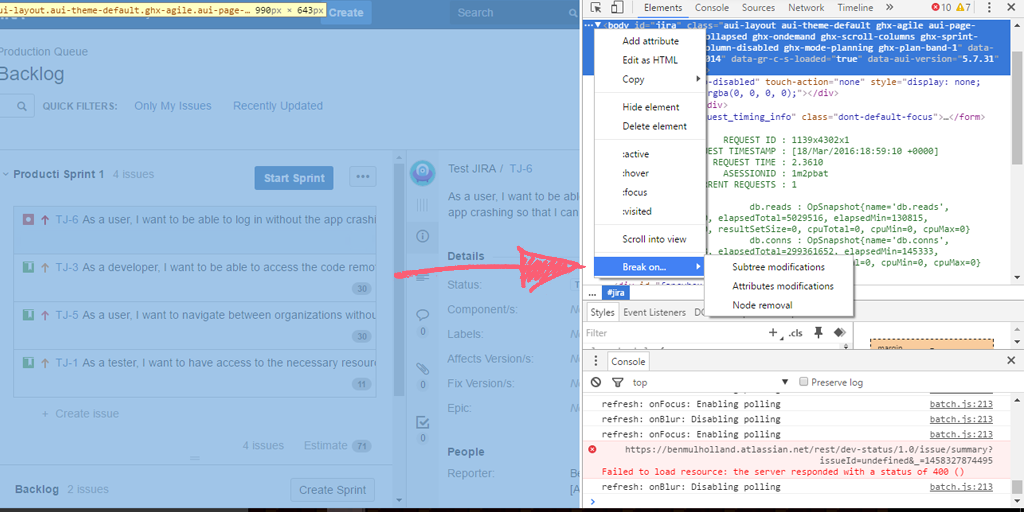Screen dimensions: 1024x512
Task: Click the red error count indicator
Action: click(941, 8)
